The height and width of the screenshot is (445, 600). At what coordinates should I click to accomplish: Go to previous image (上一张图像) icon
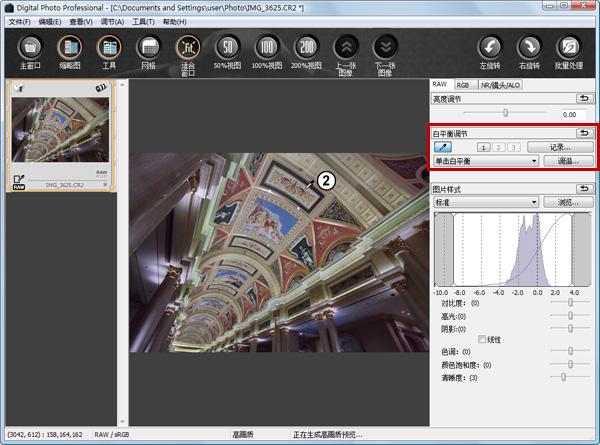(346, 48)
